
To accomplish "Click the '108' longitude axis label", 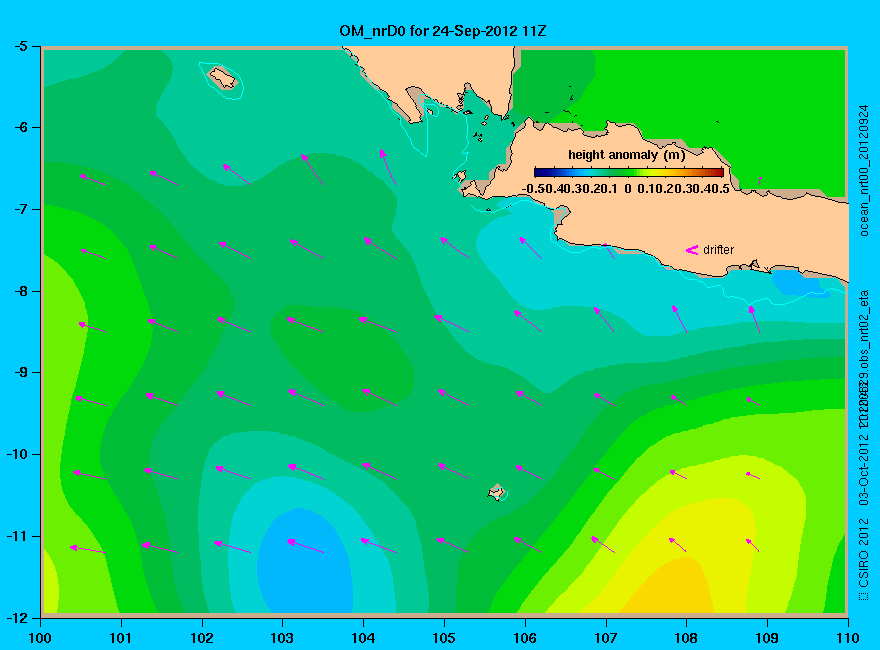I will pos(686,638).
